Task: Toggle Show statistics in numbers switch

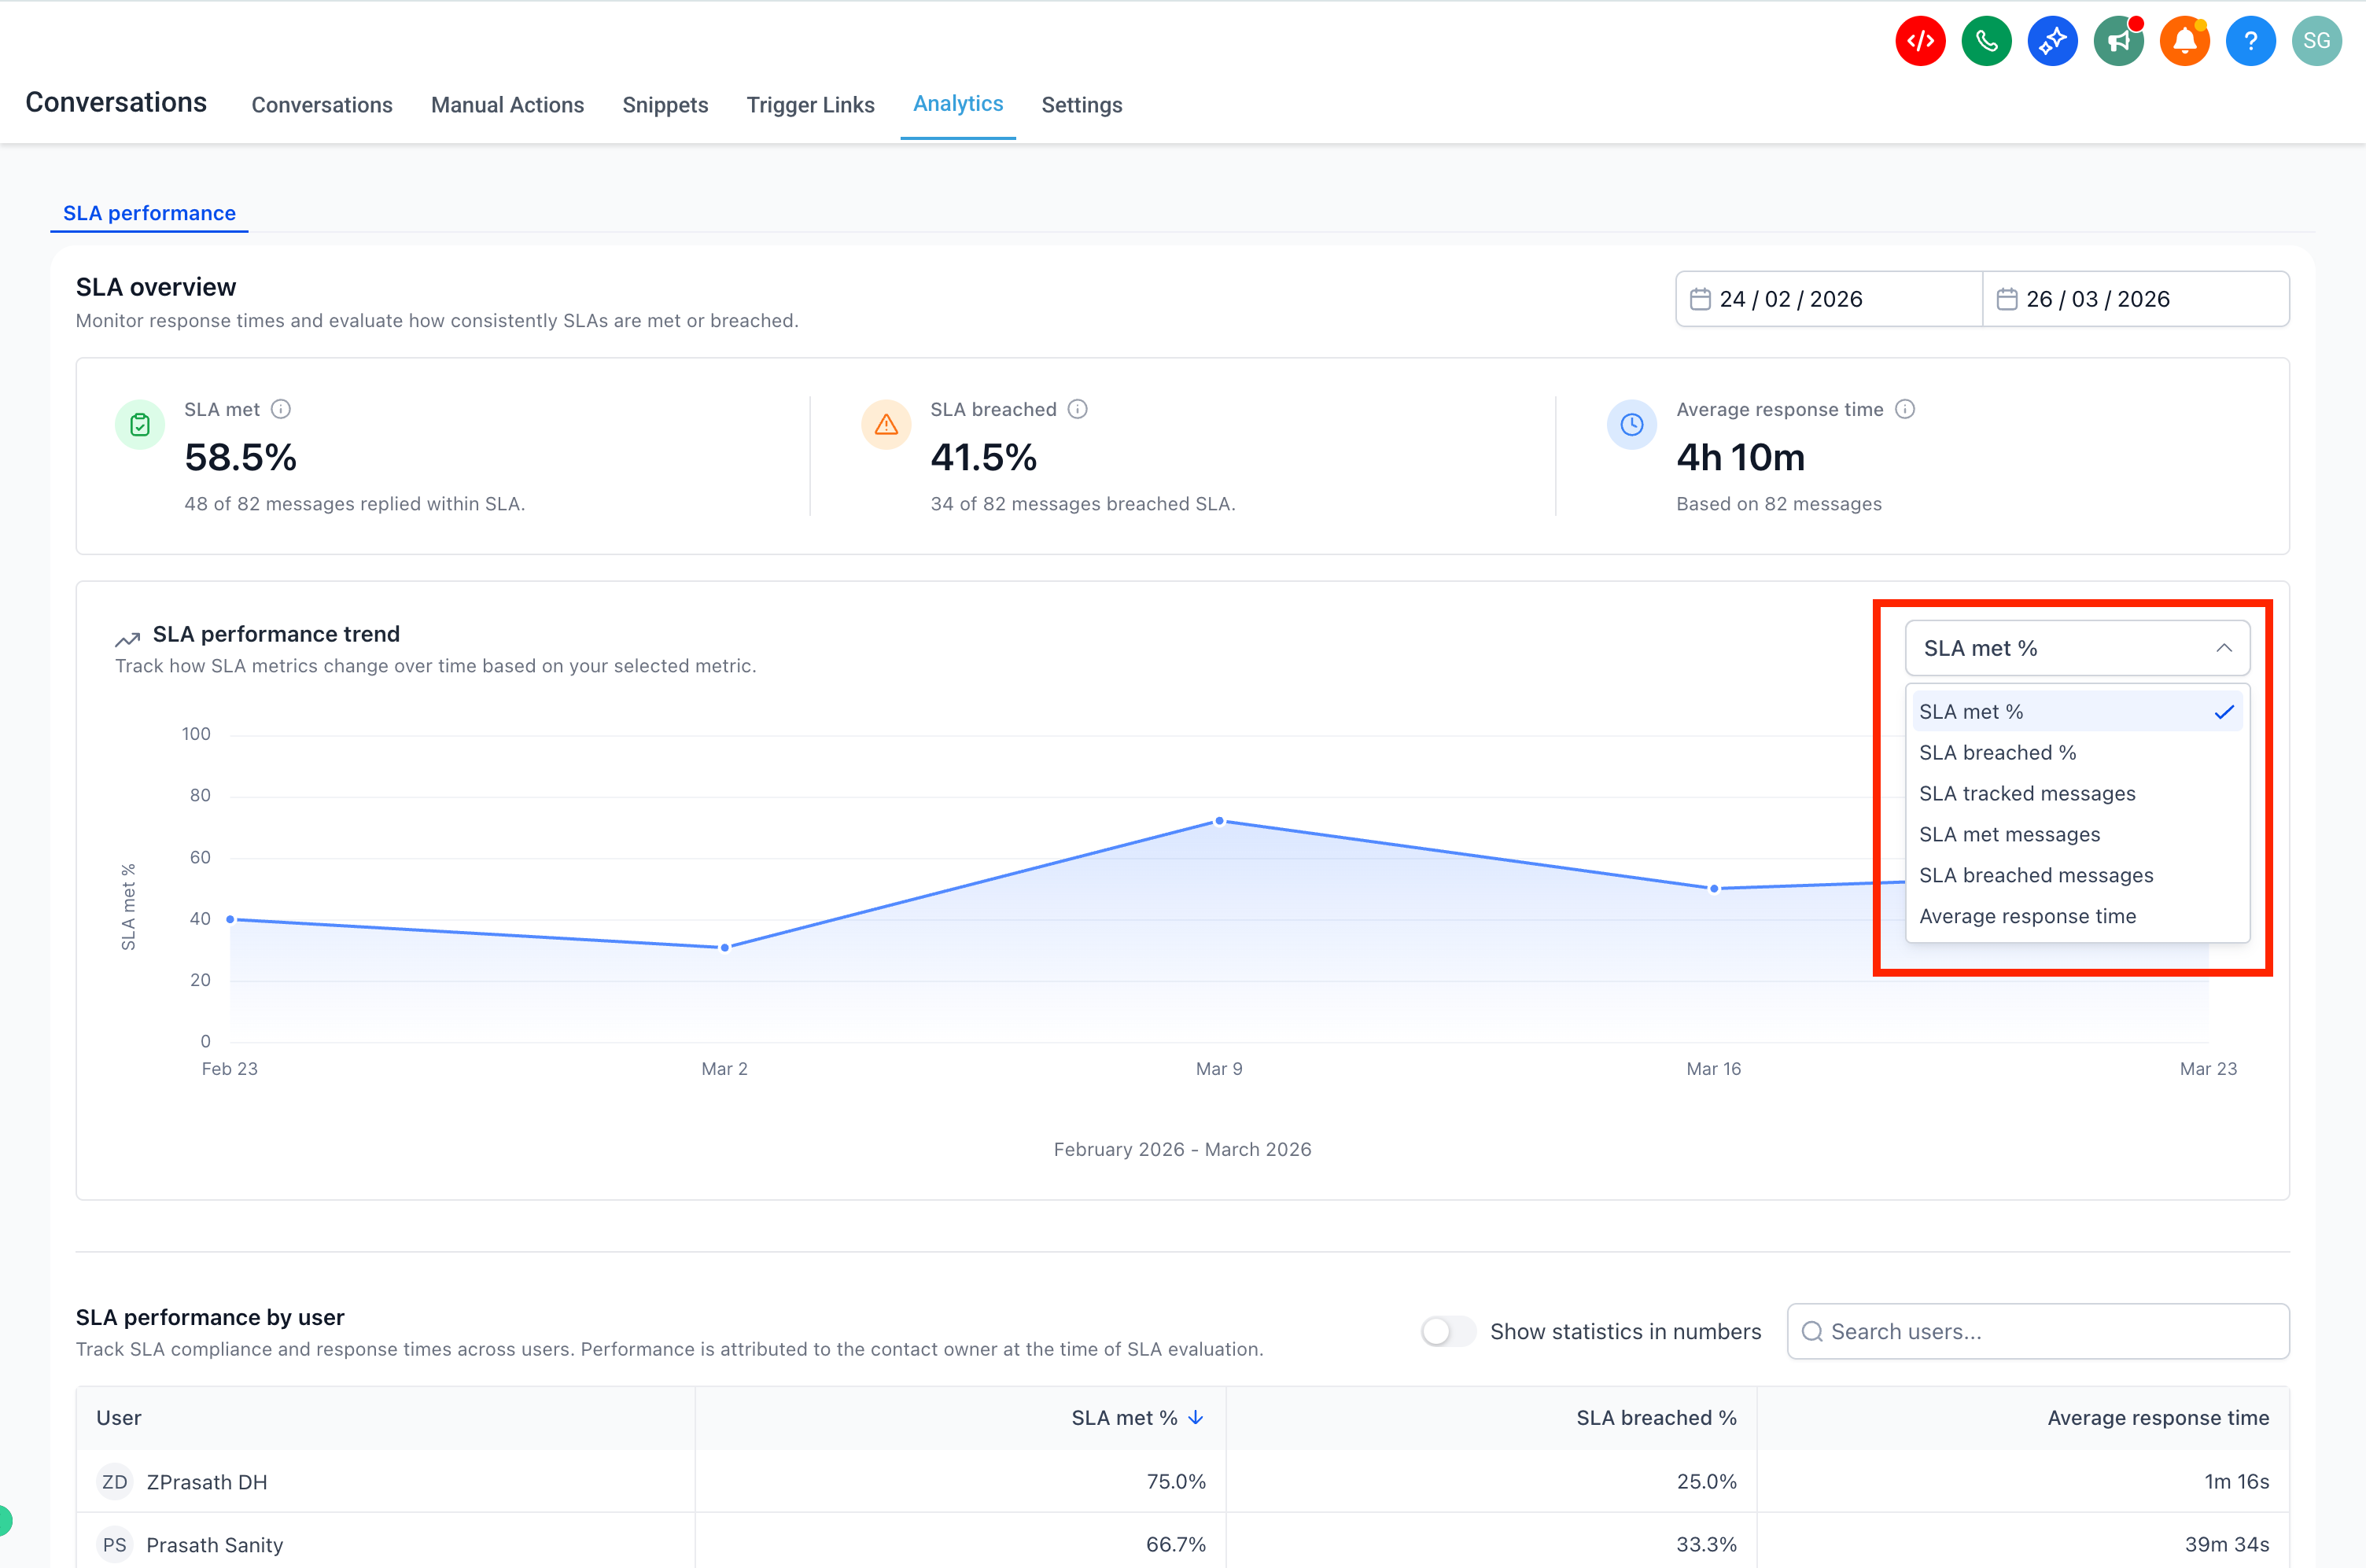Action: pos(1447,1331)
